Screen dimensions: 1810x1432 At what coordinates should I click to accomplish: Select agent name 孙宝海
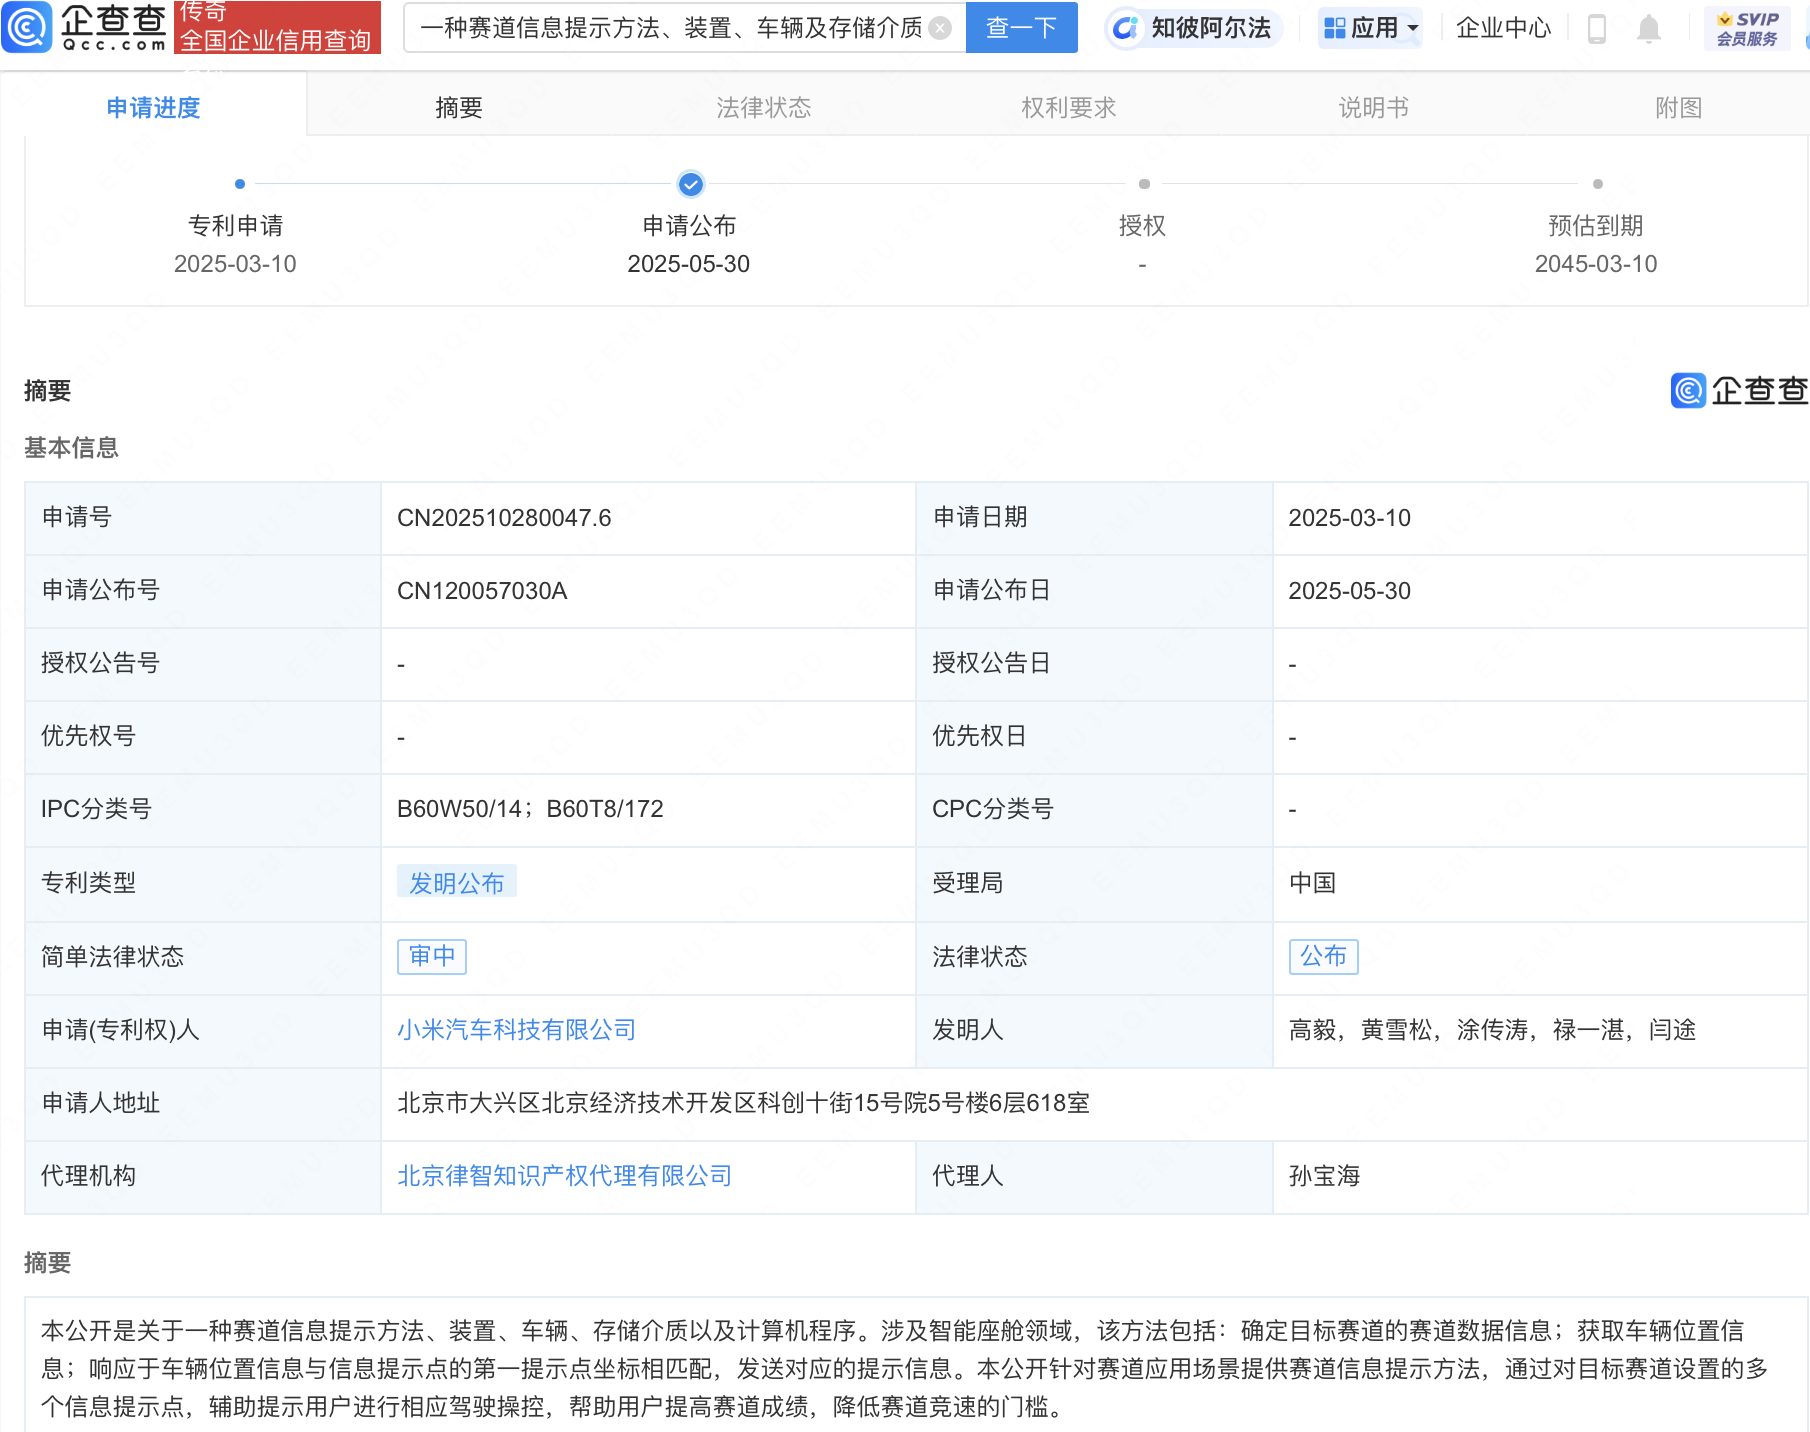1325,1176
